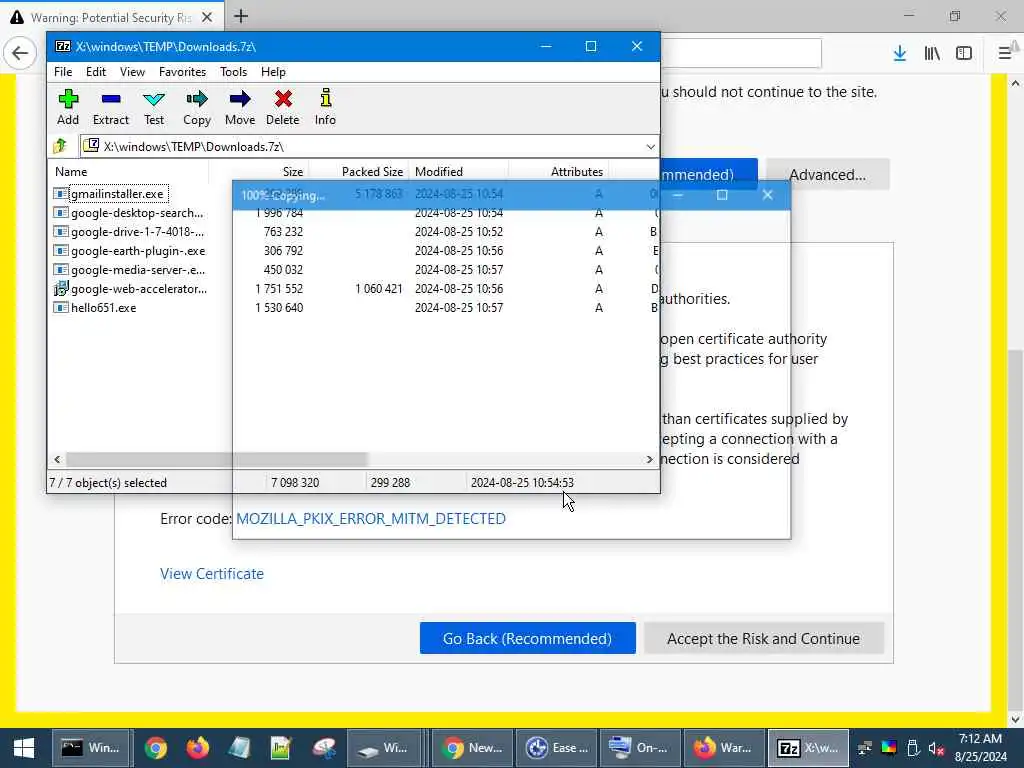Viewport: 1024px width, 768px height.
Task: Sort by the Size column header
Action: [x=259, y=172]
